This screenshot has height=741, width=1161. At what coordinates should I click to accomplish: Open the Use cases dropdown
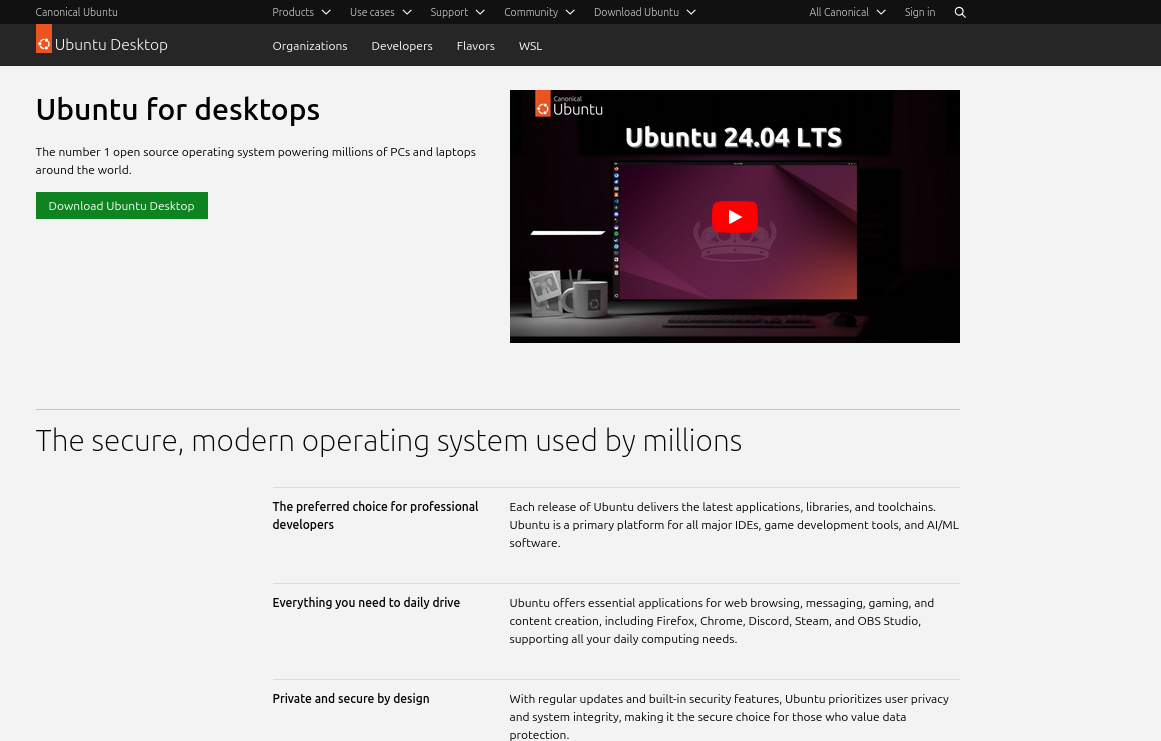click(x=380, y=12)
